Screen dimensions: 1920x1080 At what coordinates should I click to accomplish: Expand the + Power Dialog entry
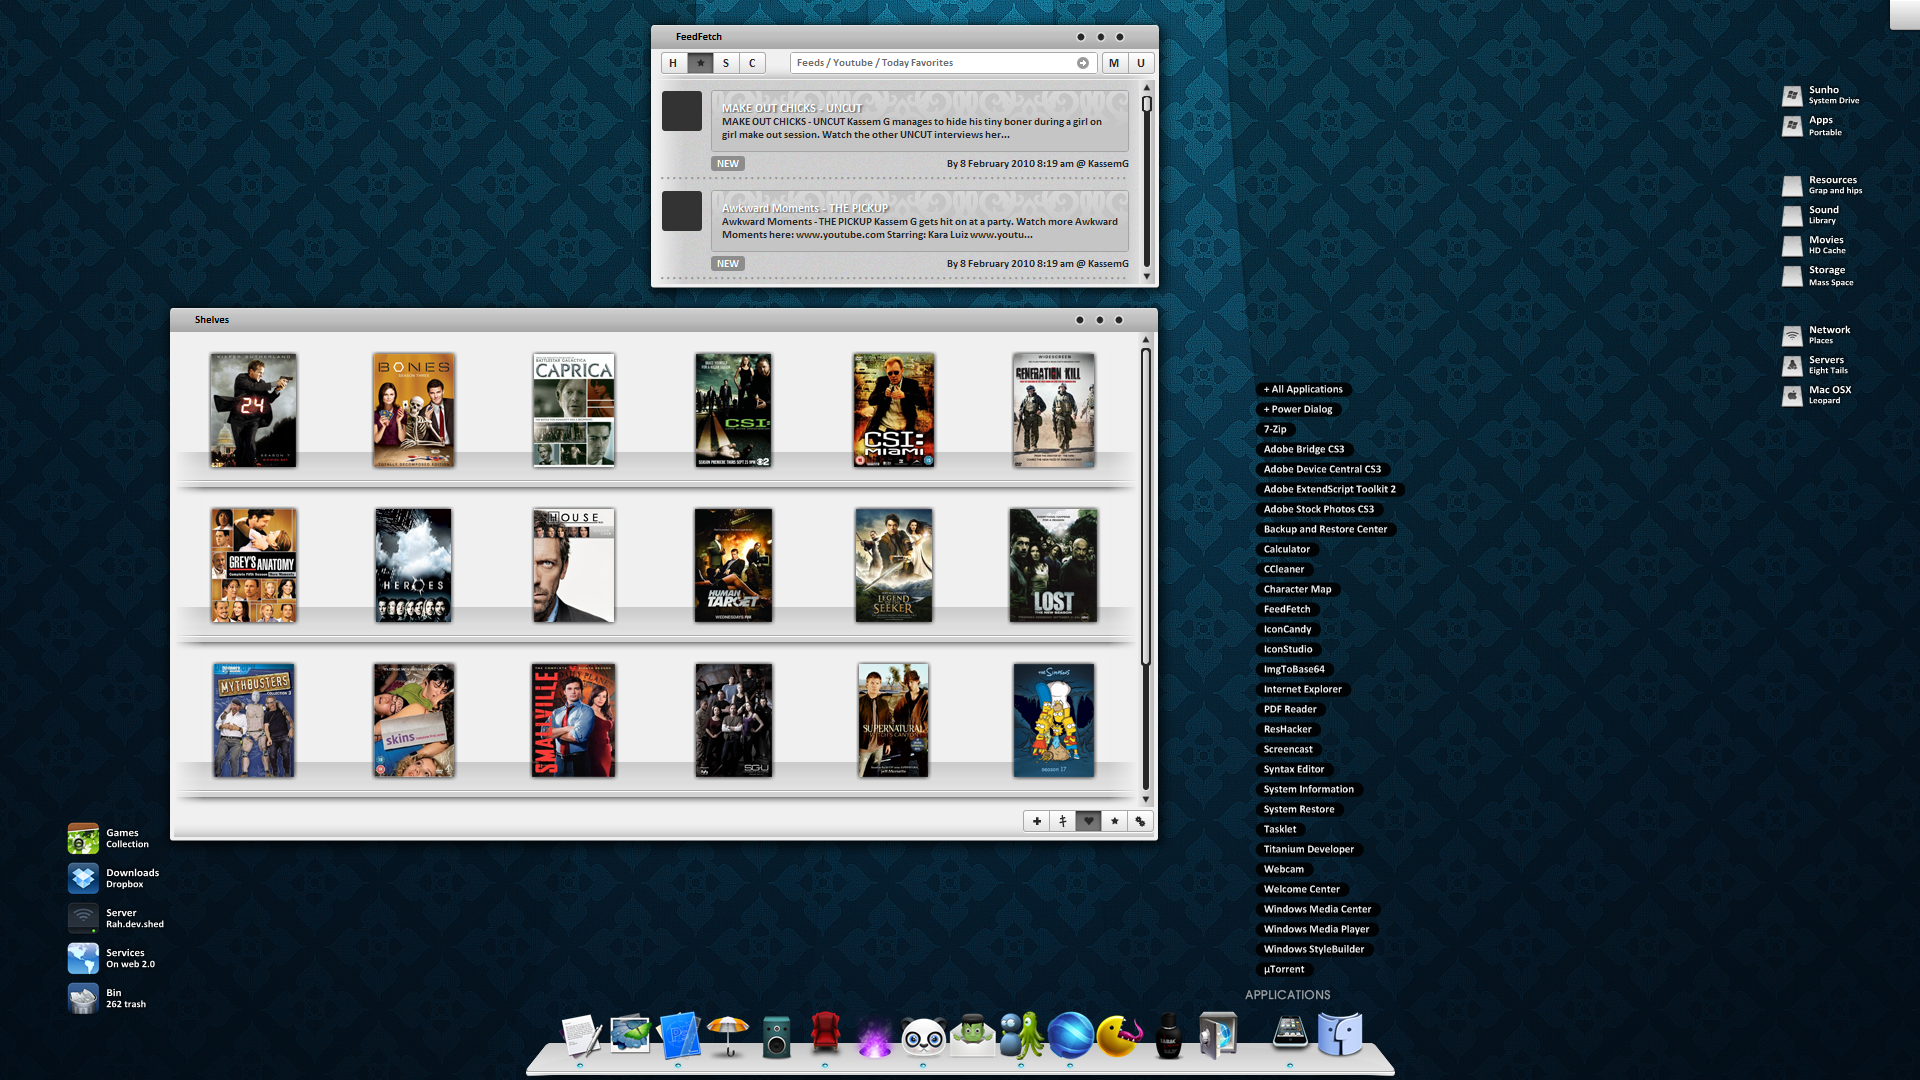(1298, 409)
